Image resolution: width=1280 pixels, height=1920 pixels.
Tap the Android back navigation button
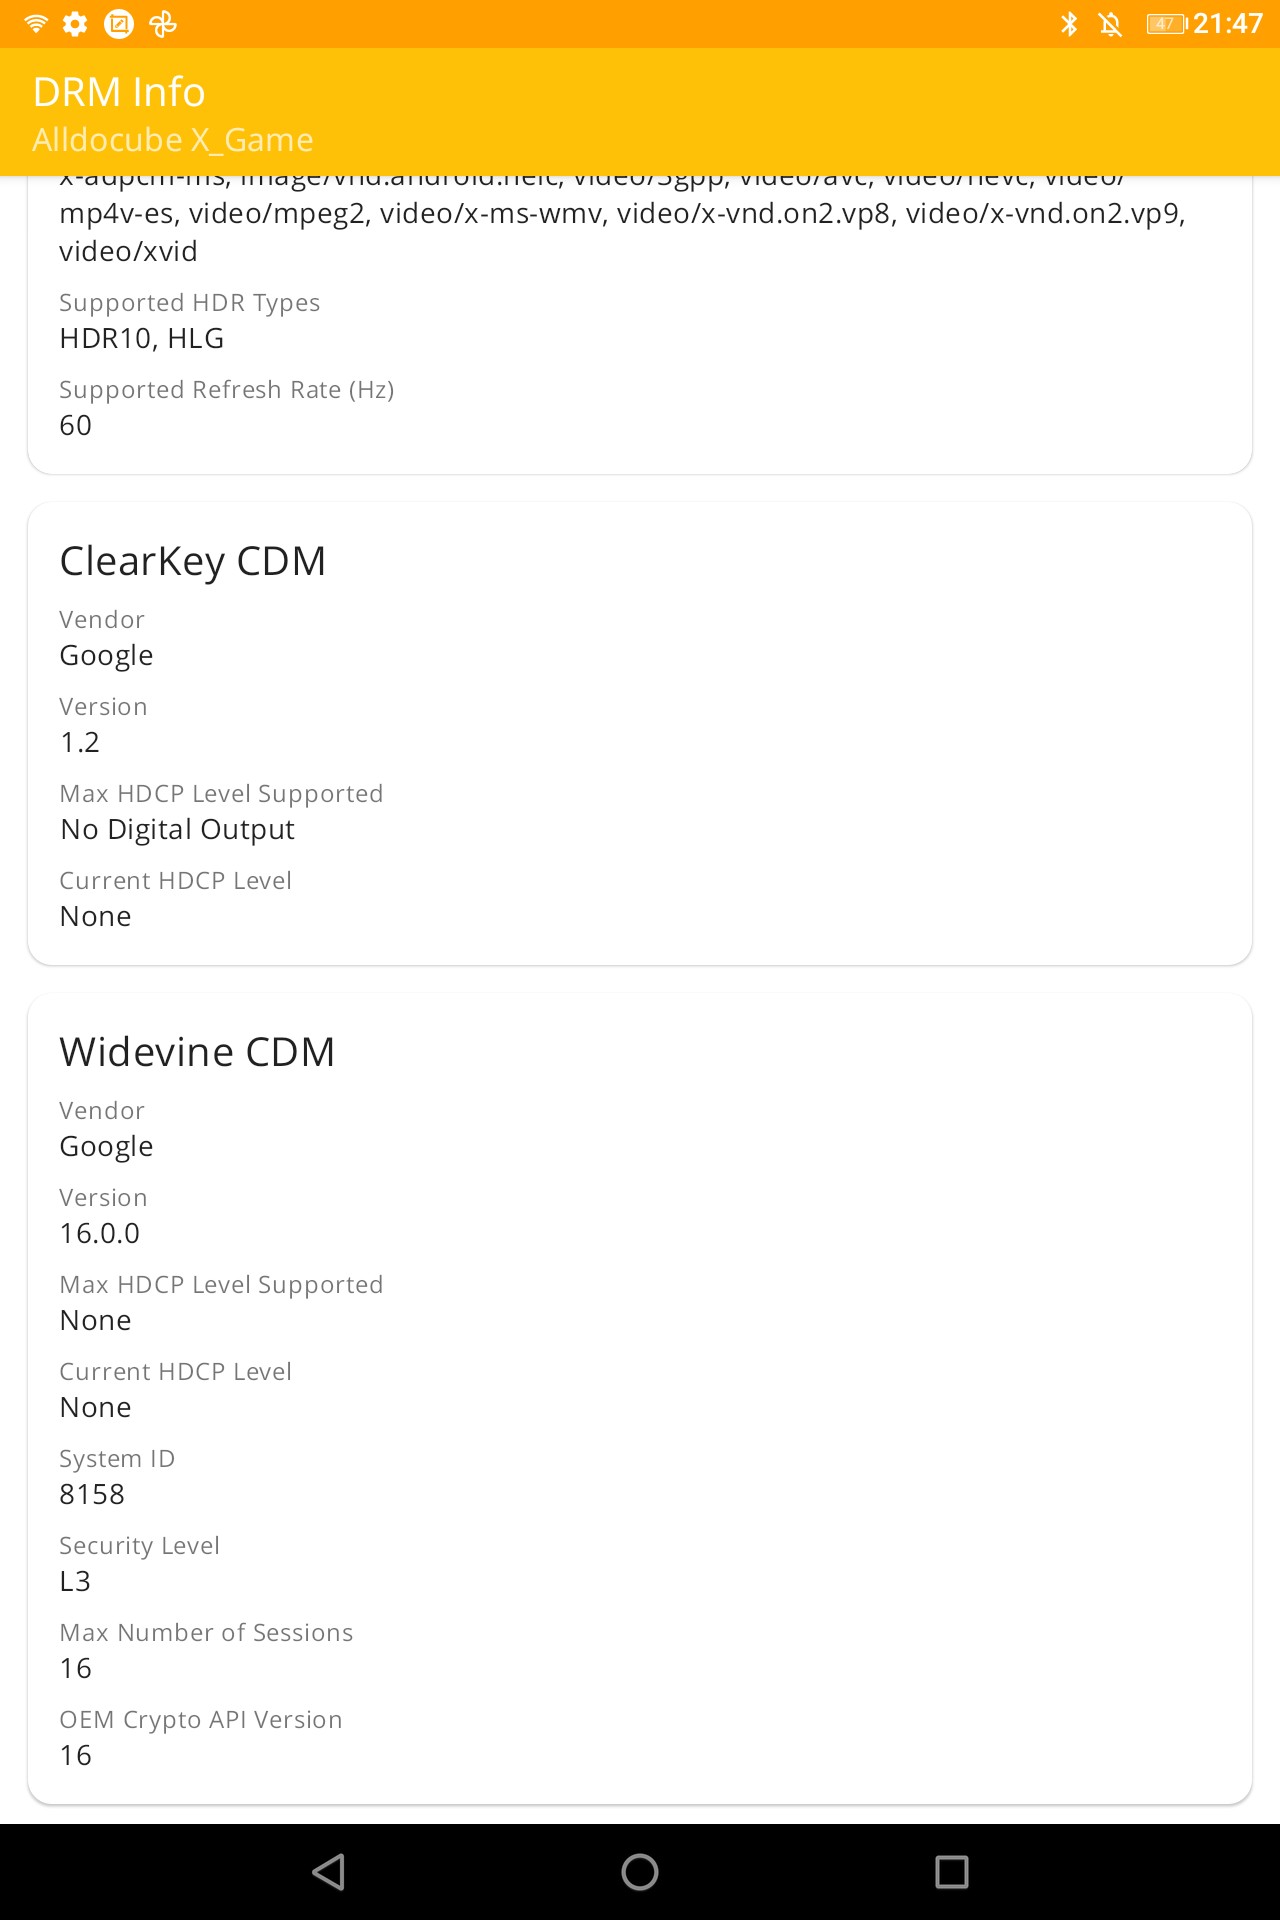(x=329, y=1871)
